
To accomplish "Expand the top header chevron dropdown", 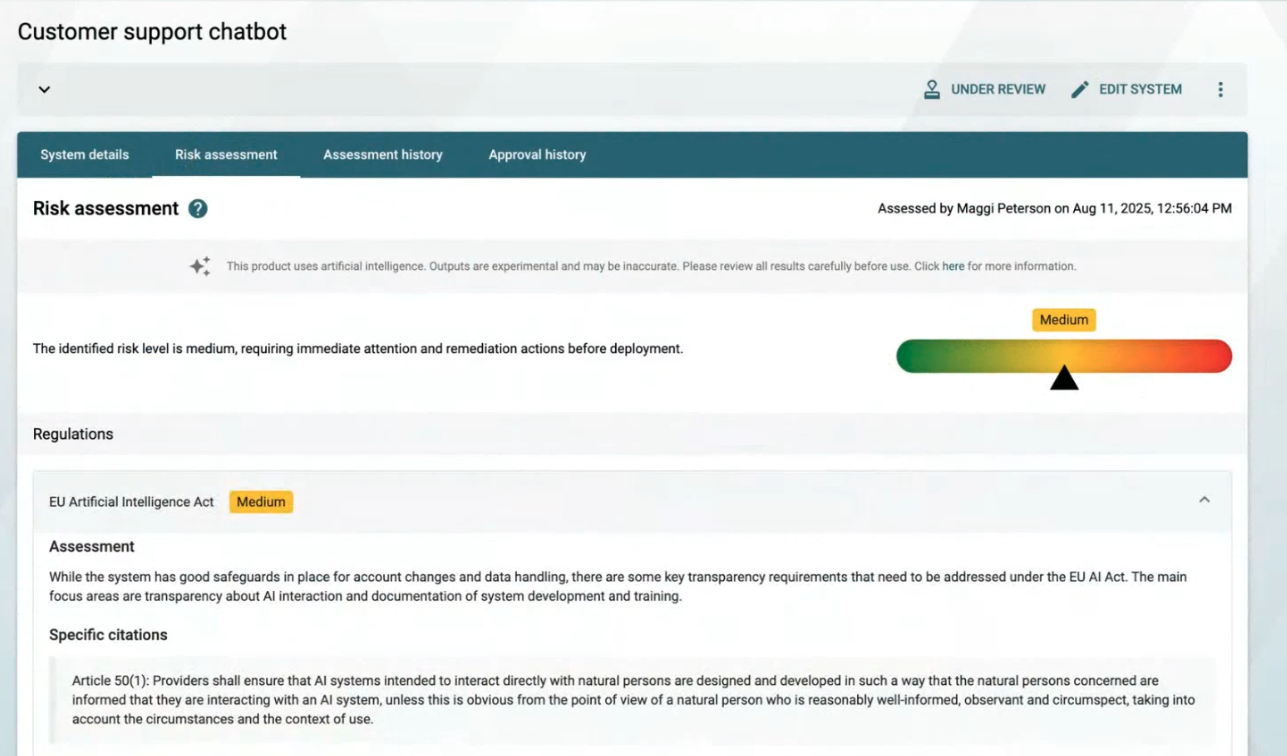I will click(44, 90).
